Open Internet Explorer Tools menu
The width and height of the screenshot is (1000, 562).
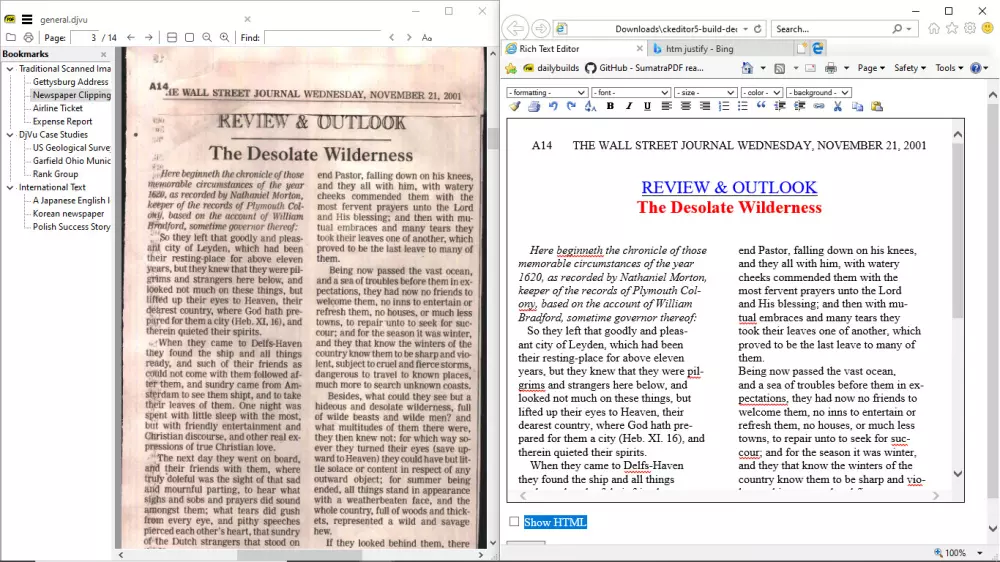tap(949, 68)
